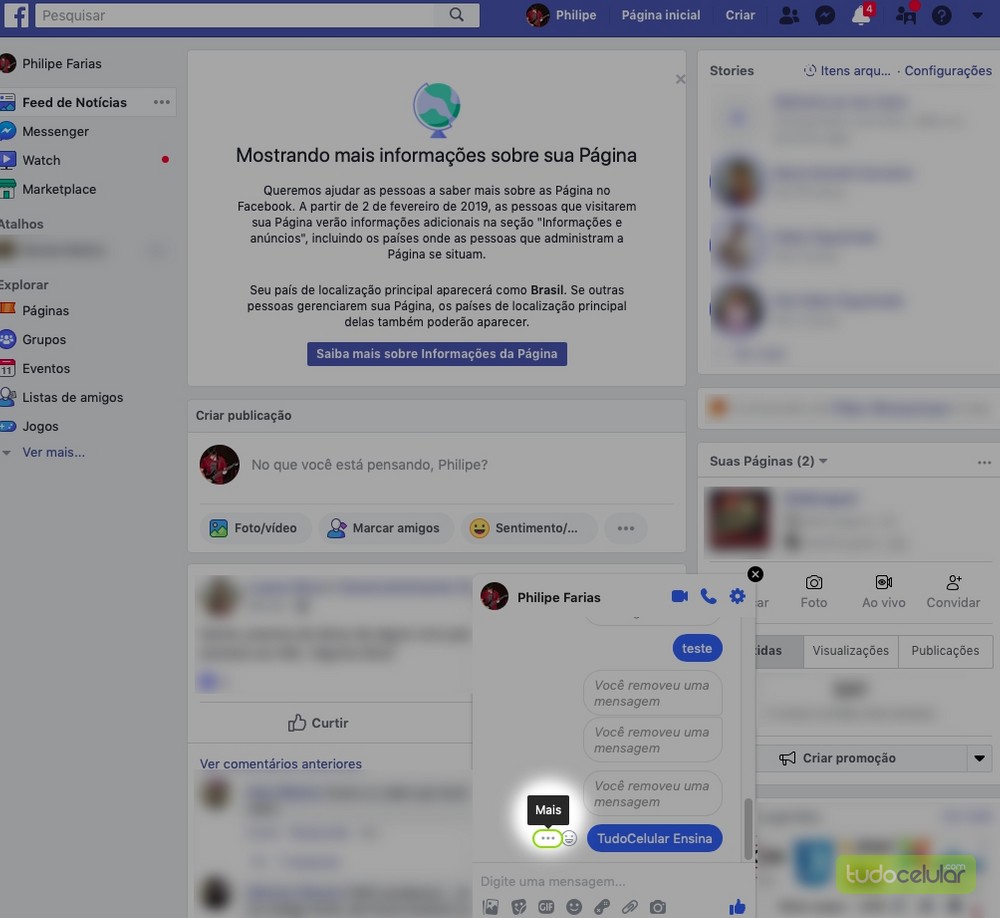Start a video call with Philipe Farias
This screenshot has width=1000, height=918.
679,597
